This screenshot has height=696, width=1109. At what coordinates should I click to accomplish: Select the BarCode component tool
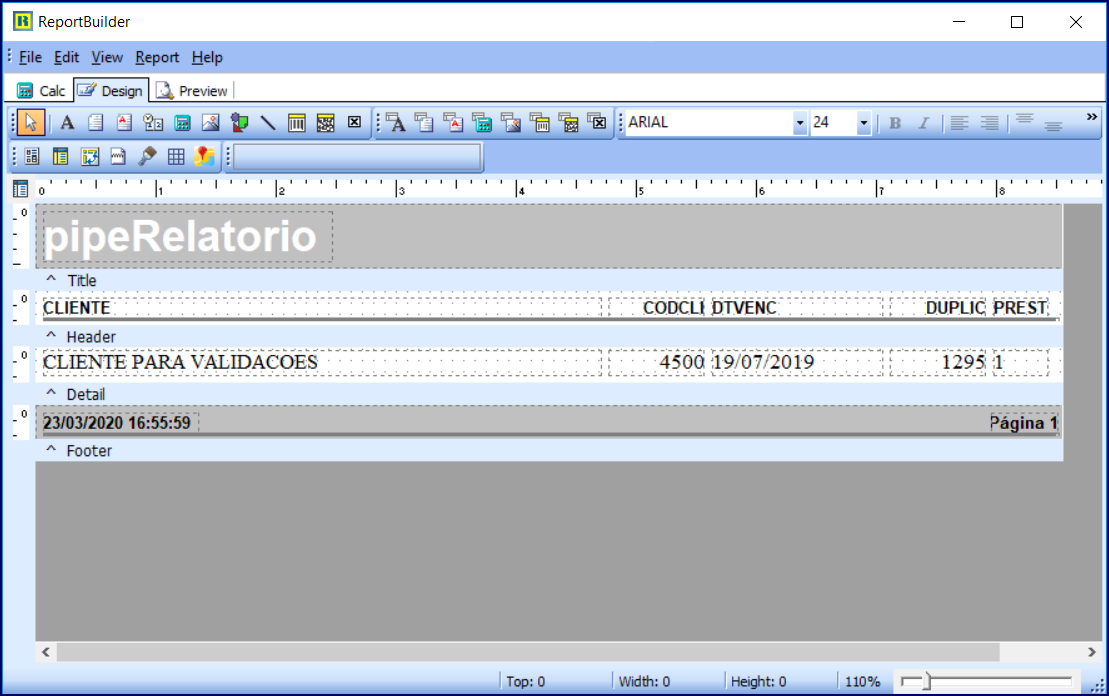pyautogui.click(x=297, y=123)
